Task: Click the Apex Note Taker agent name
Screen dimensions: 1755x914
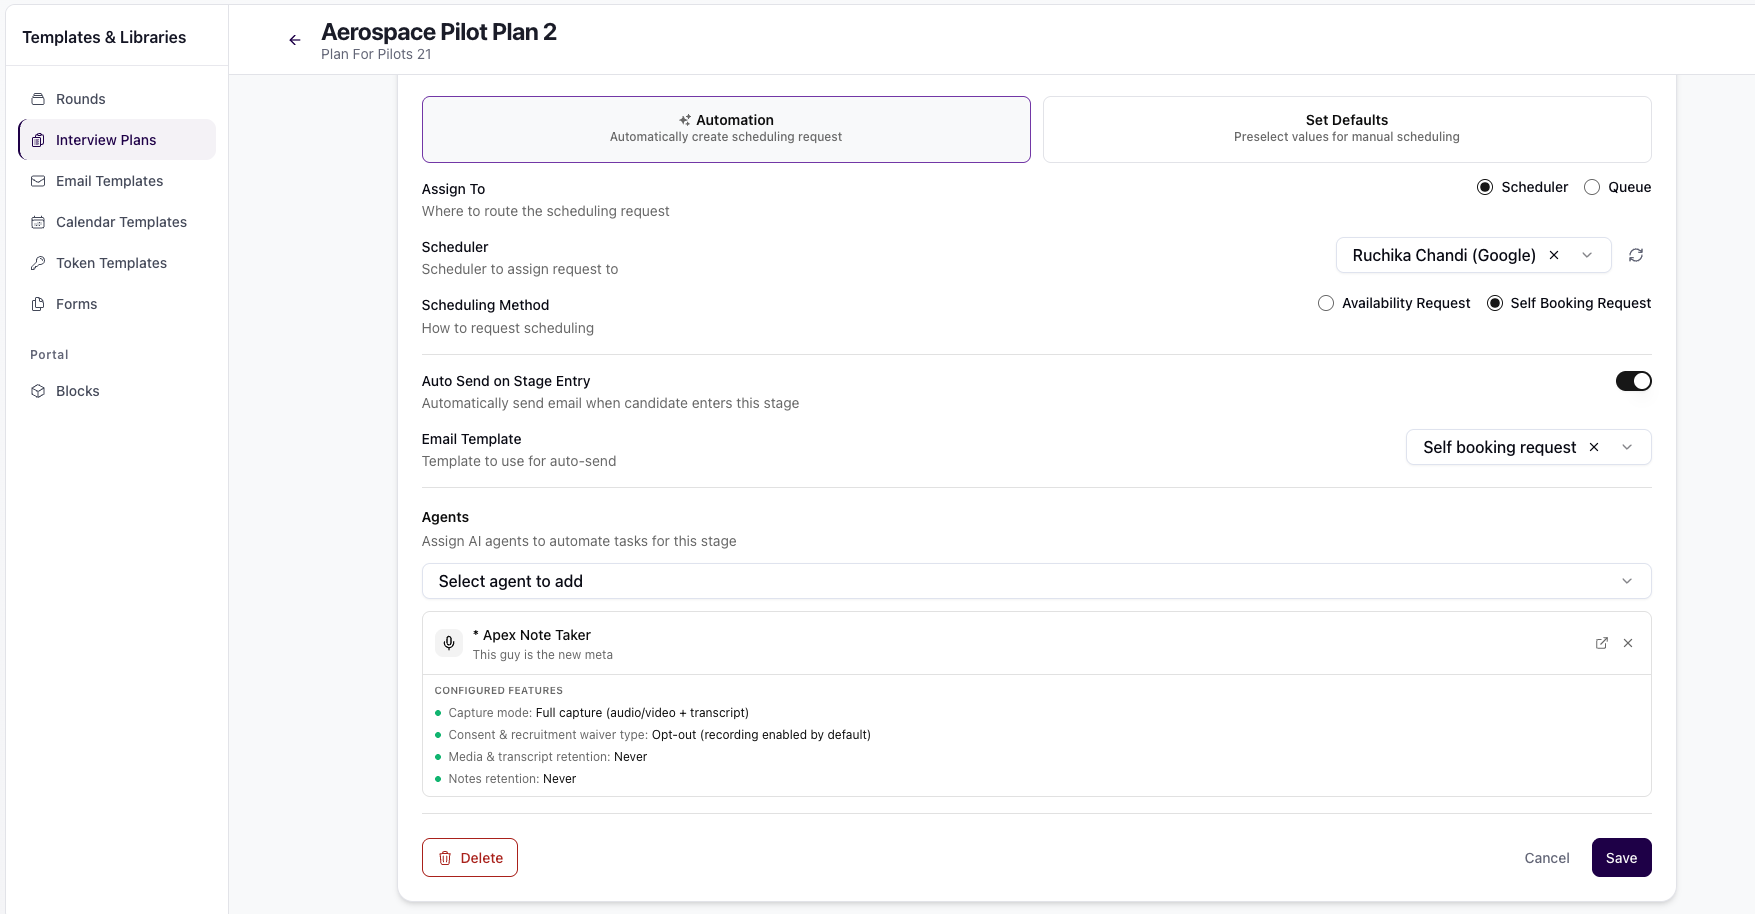Action: pyautogui.click(x=532, y=635)
